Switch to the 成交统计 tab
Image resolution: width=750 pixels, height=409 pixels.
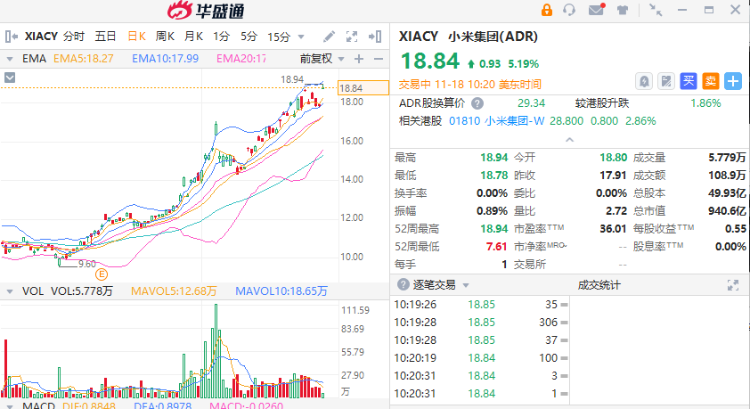tap(599, 285)
